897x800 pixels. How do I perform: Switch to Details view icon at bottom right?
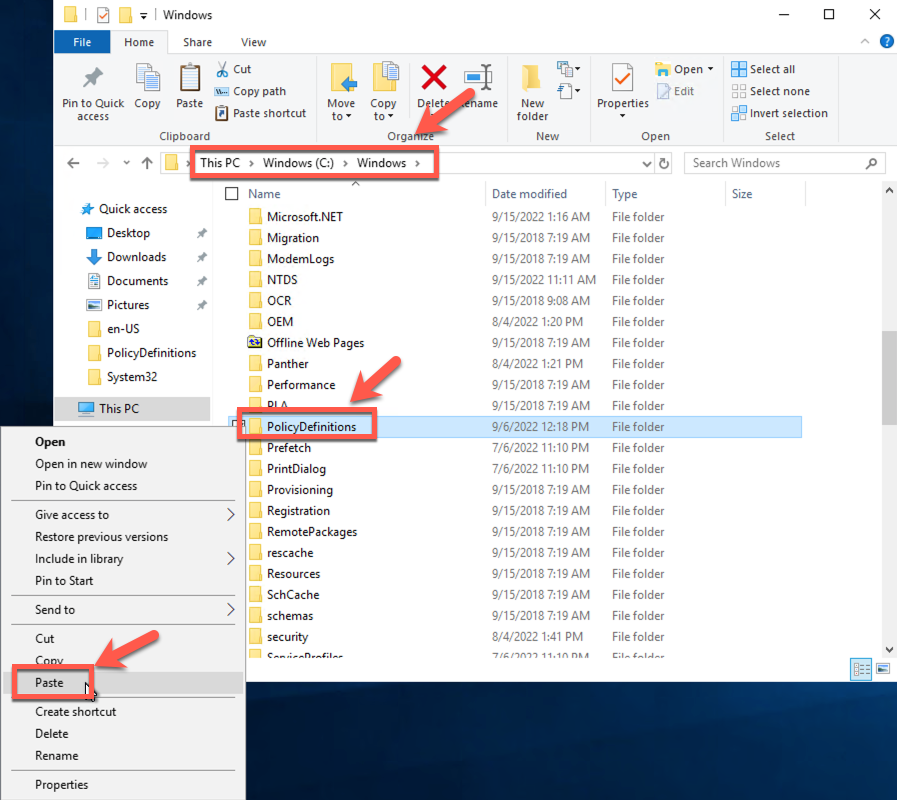(861, 669)
